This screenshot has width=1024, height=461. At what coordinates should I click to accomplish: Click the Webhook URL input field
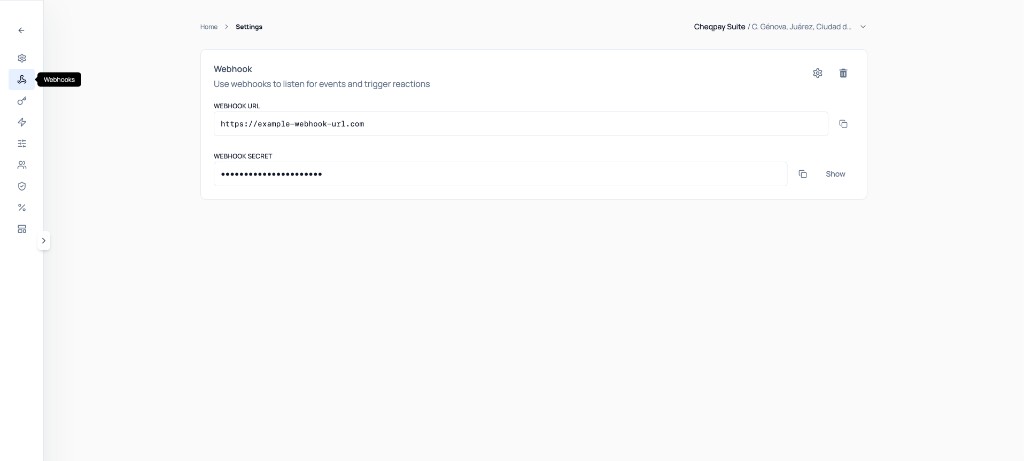(x=521, y=123)
